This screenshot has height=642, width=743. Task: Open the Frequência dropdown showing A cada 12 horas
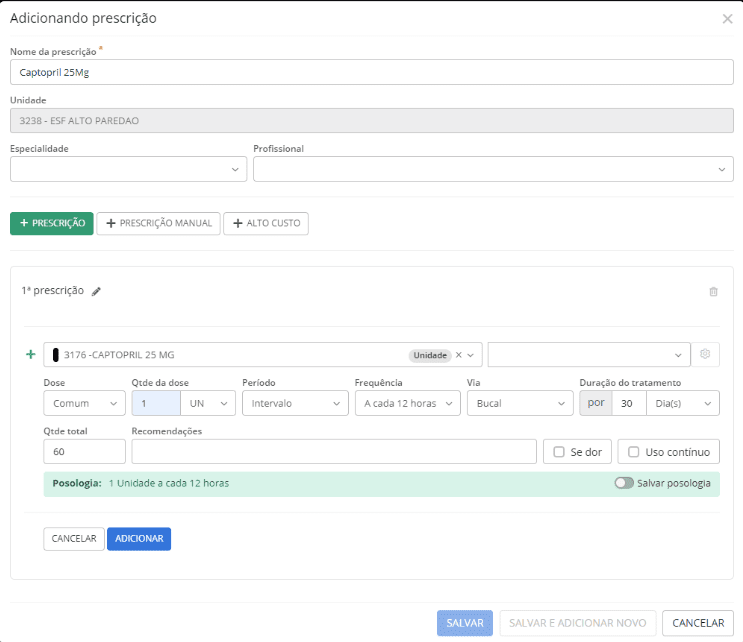(x=407, y=404)
